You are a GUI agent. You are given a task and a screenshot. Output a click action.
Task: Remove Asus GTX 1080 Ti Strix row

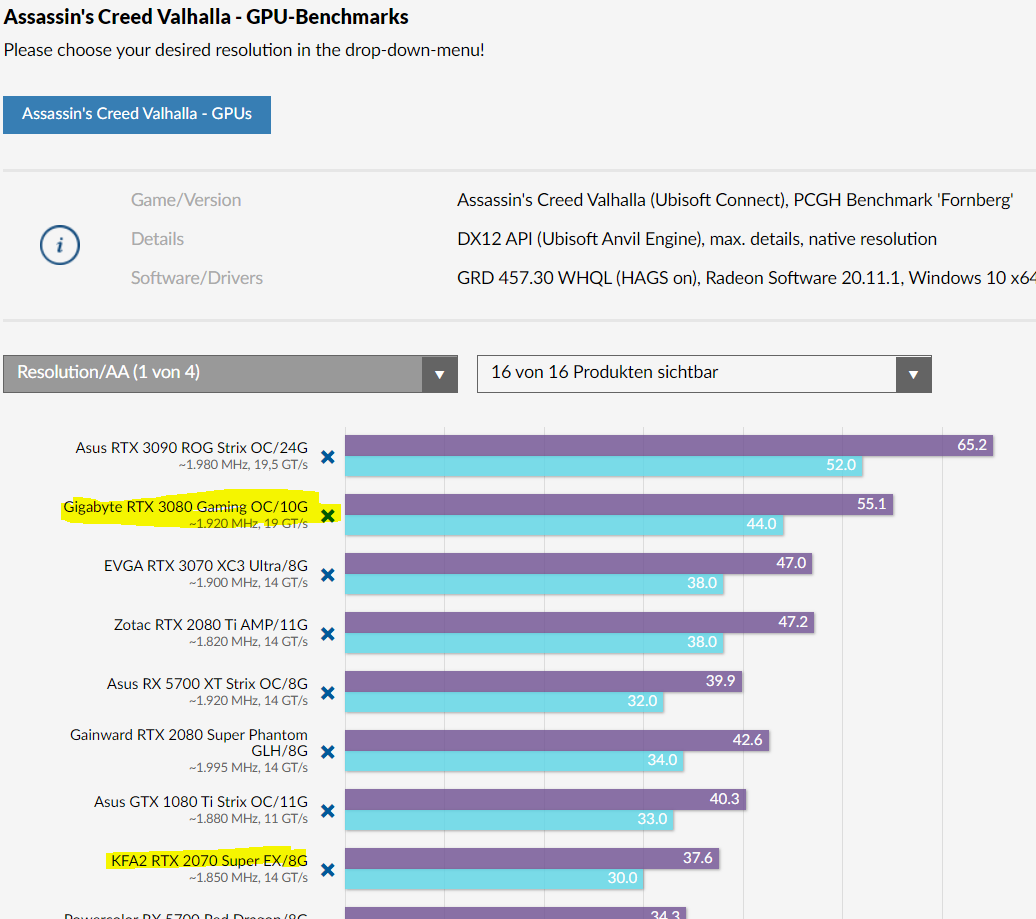(x=328, y=811)
